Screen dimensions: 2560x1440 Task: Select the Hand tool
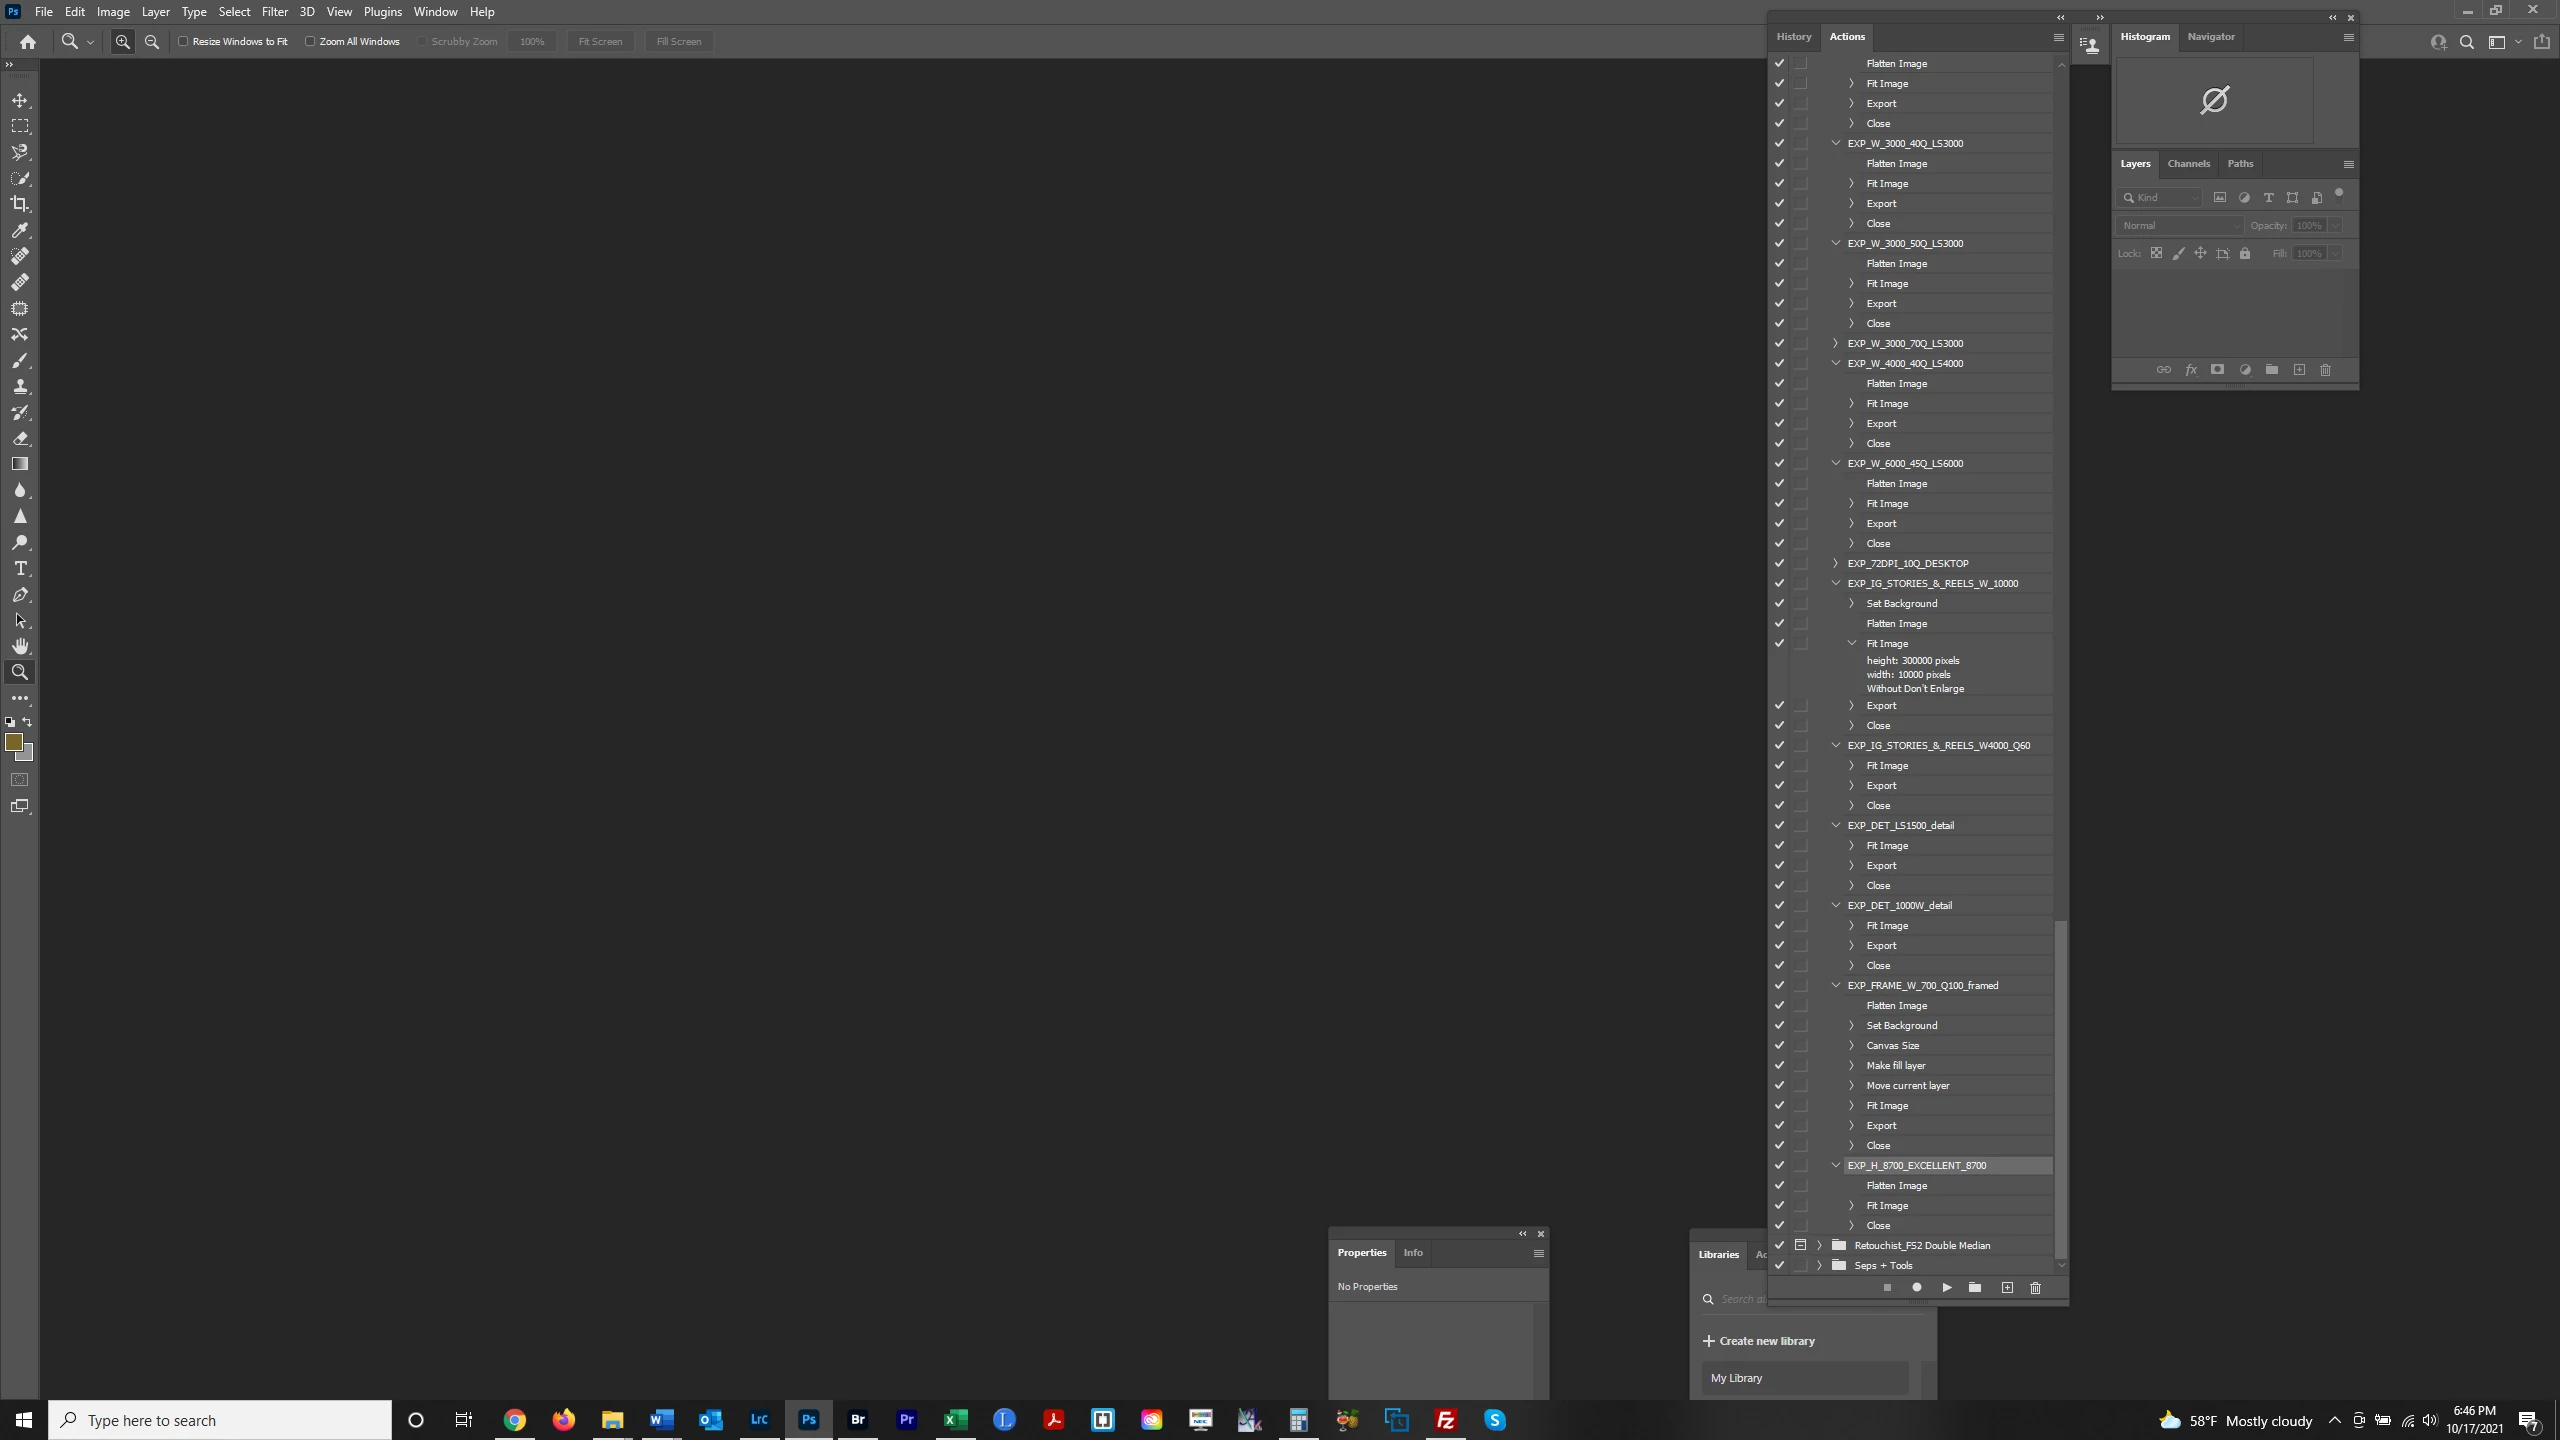20,646
